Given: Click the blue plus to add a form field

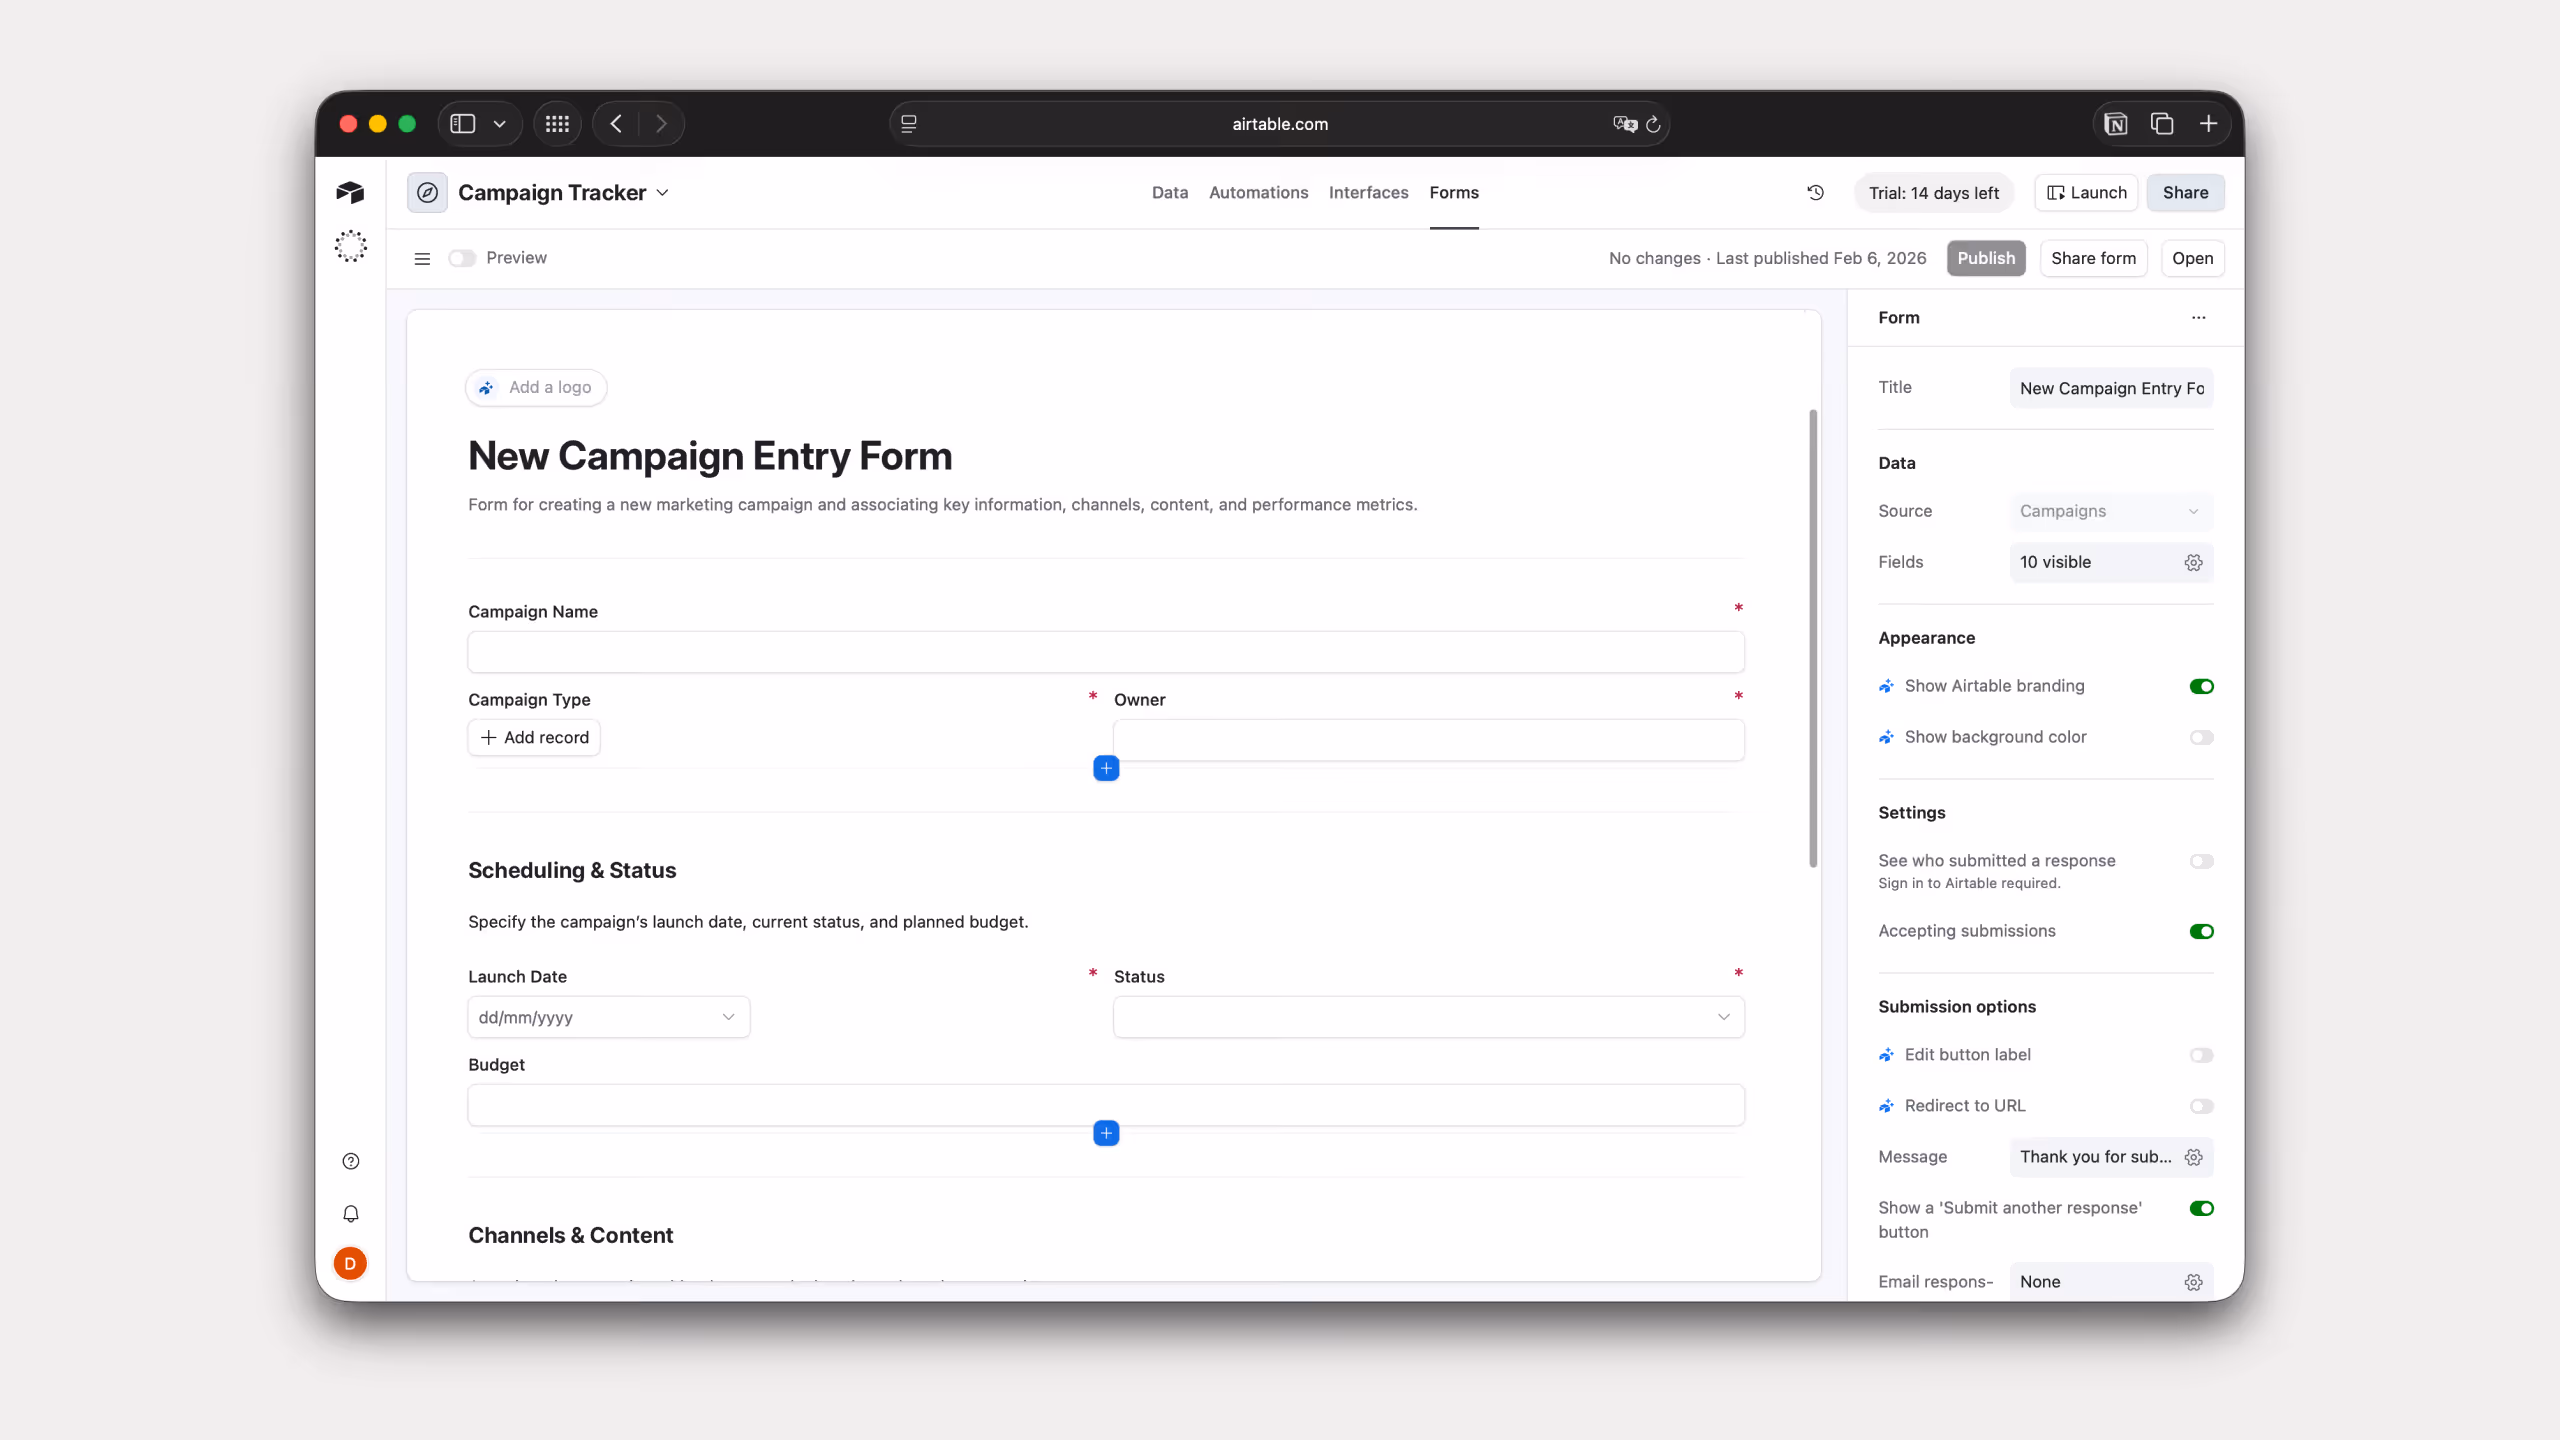Looking at the screenshot, I should (x=1105, y=768).
